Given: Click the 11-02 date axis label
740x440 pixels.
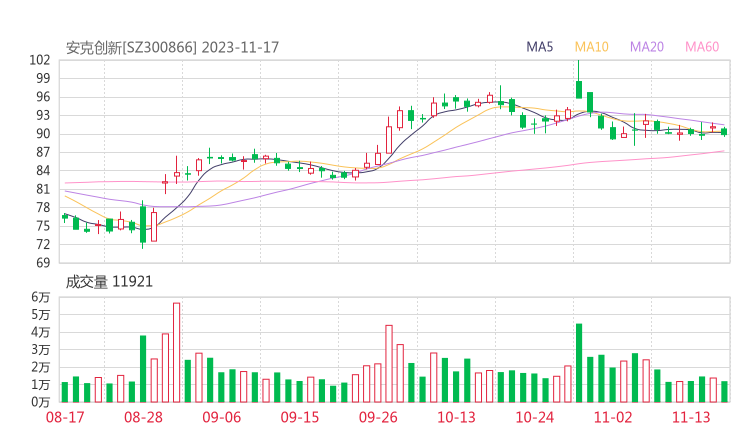Looking at the screenshot, I should (613, 417).
